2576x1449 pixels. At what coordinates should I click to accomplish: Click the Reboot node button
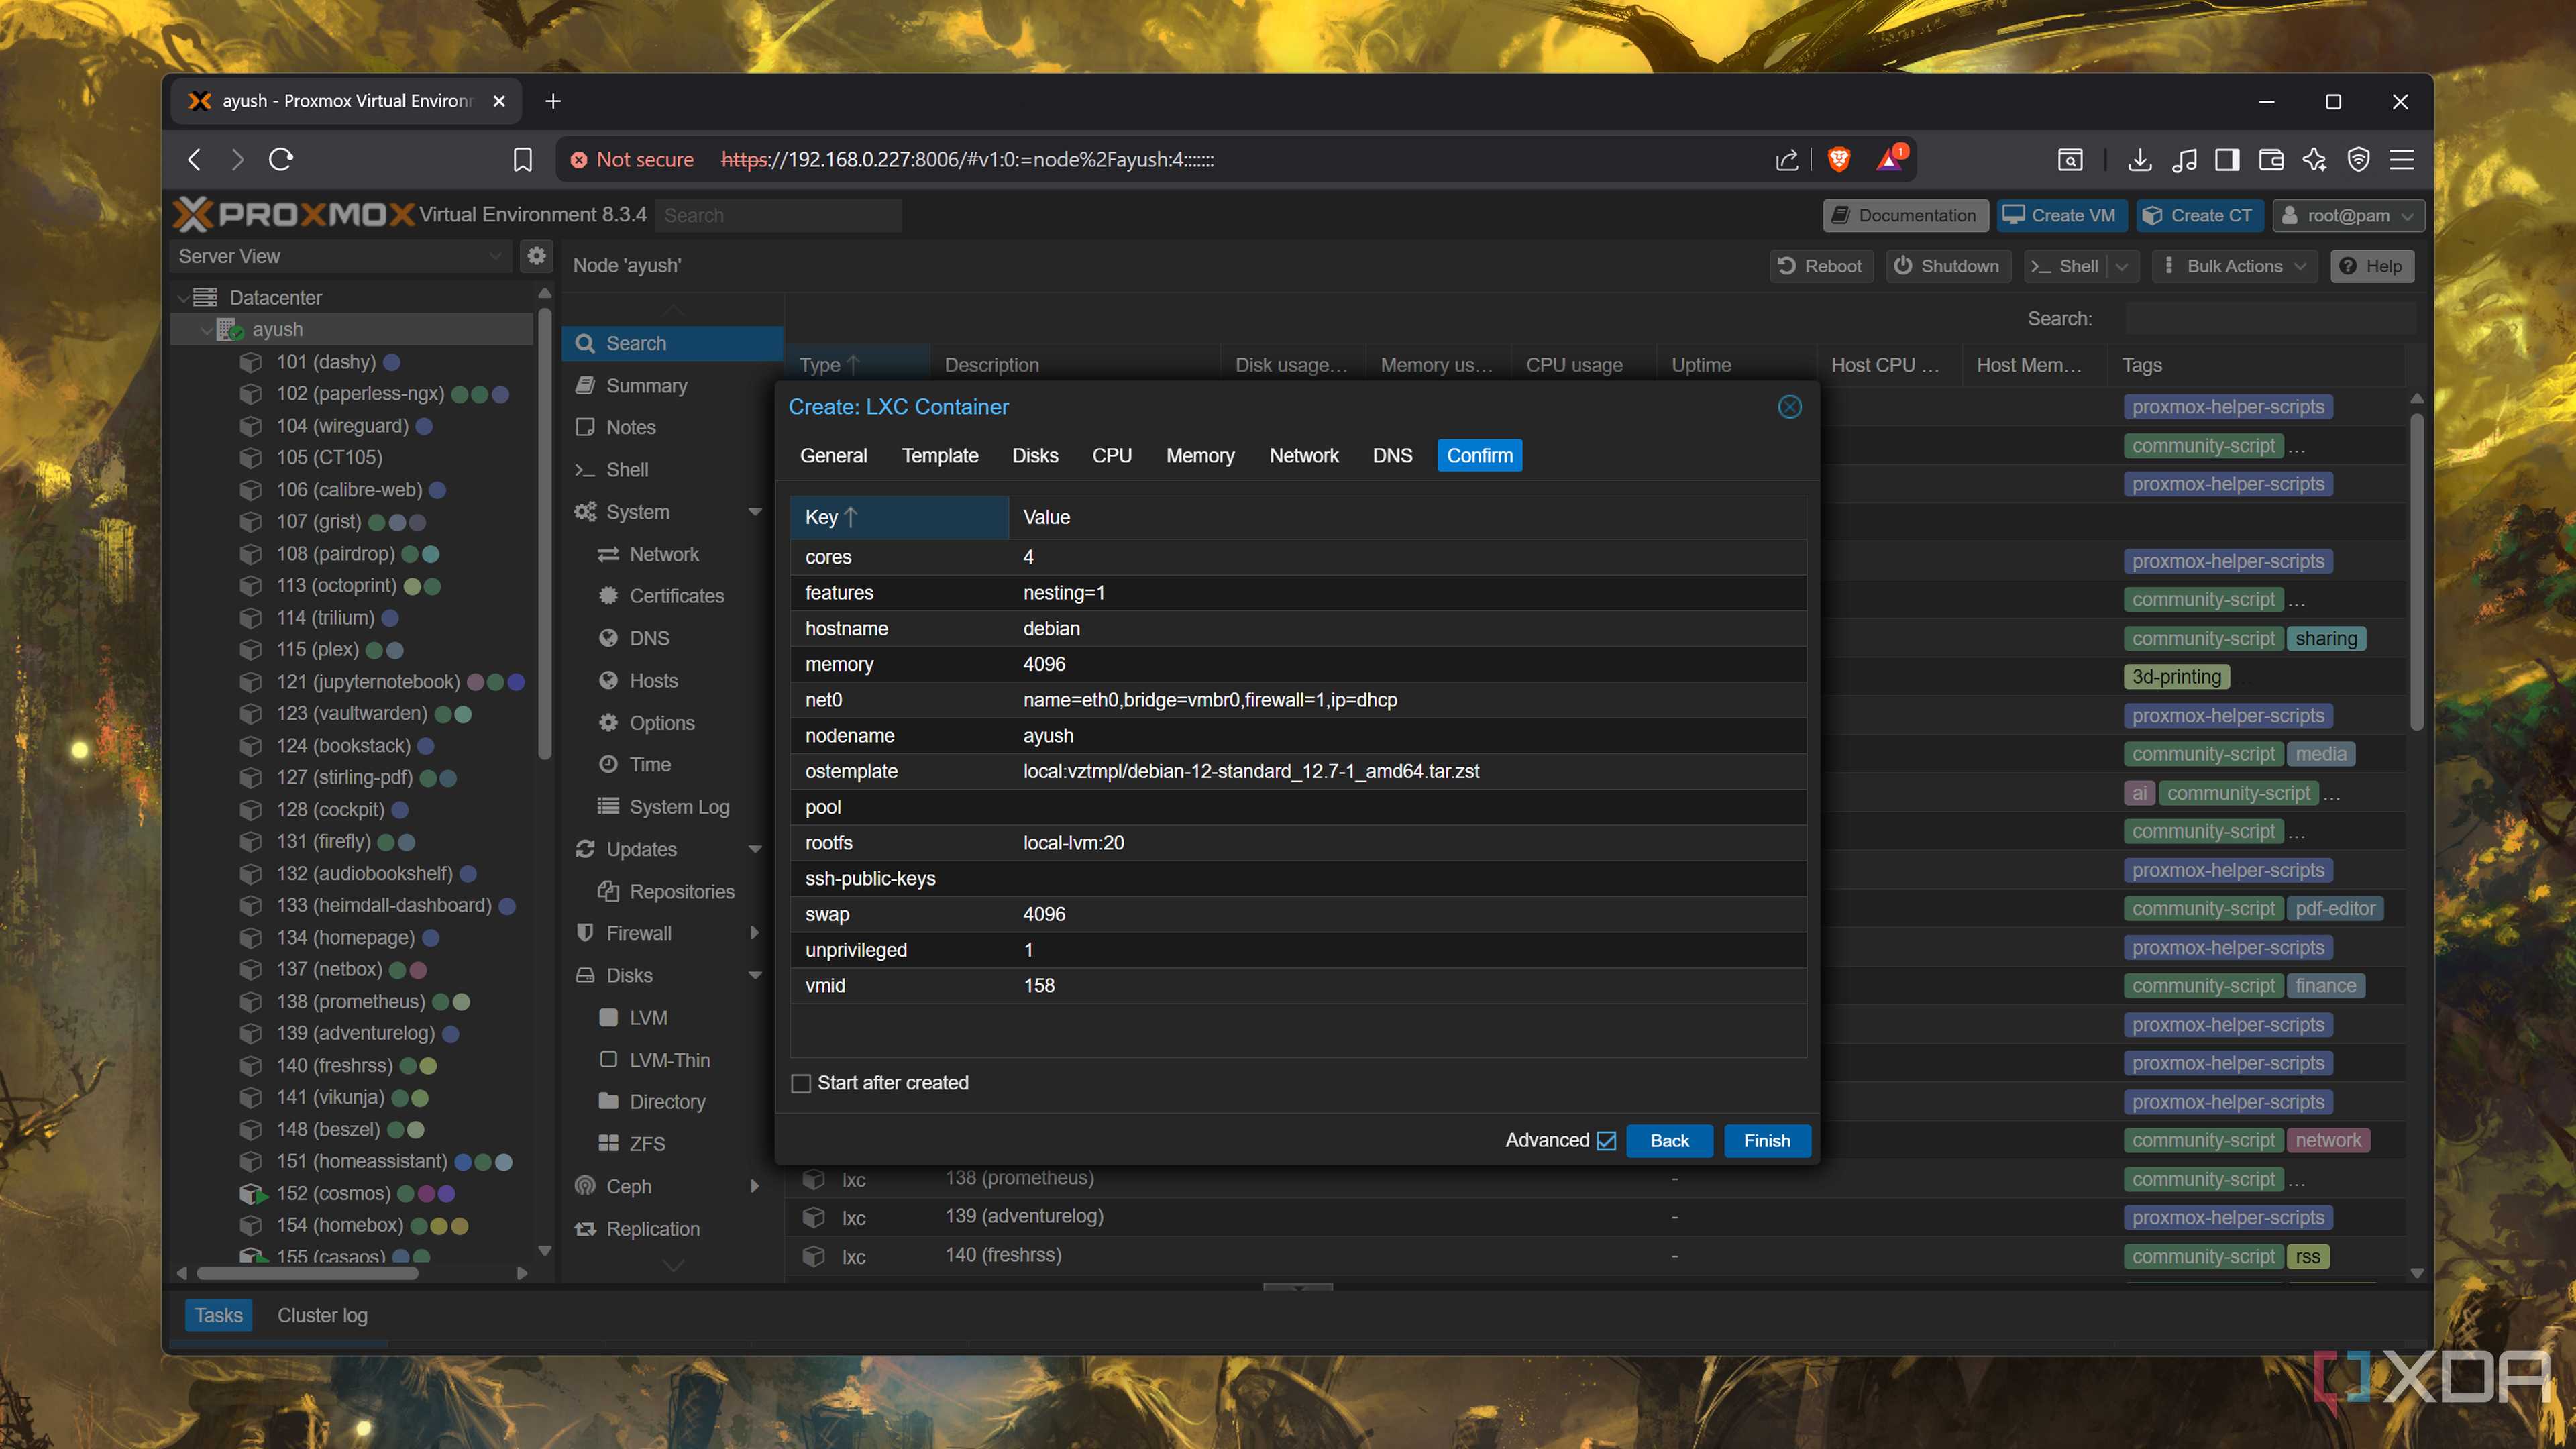click(x=1821, y=266)
